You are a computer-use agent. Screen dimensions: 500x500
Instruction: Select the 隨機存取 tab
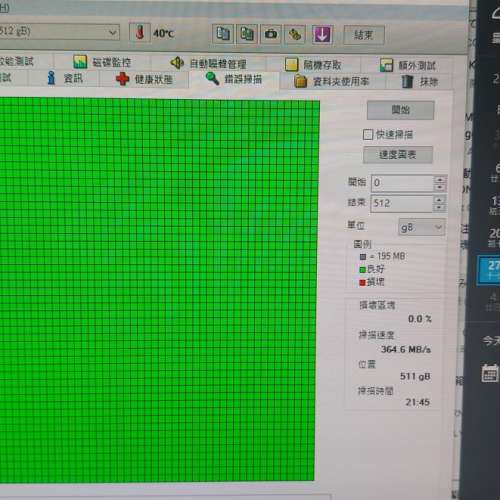tap(313, 65)
